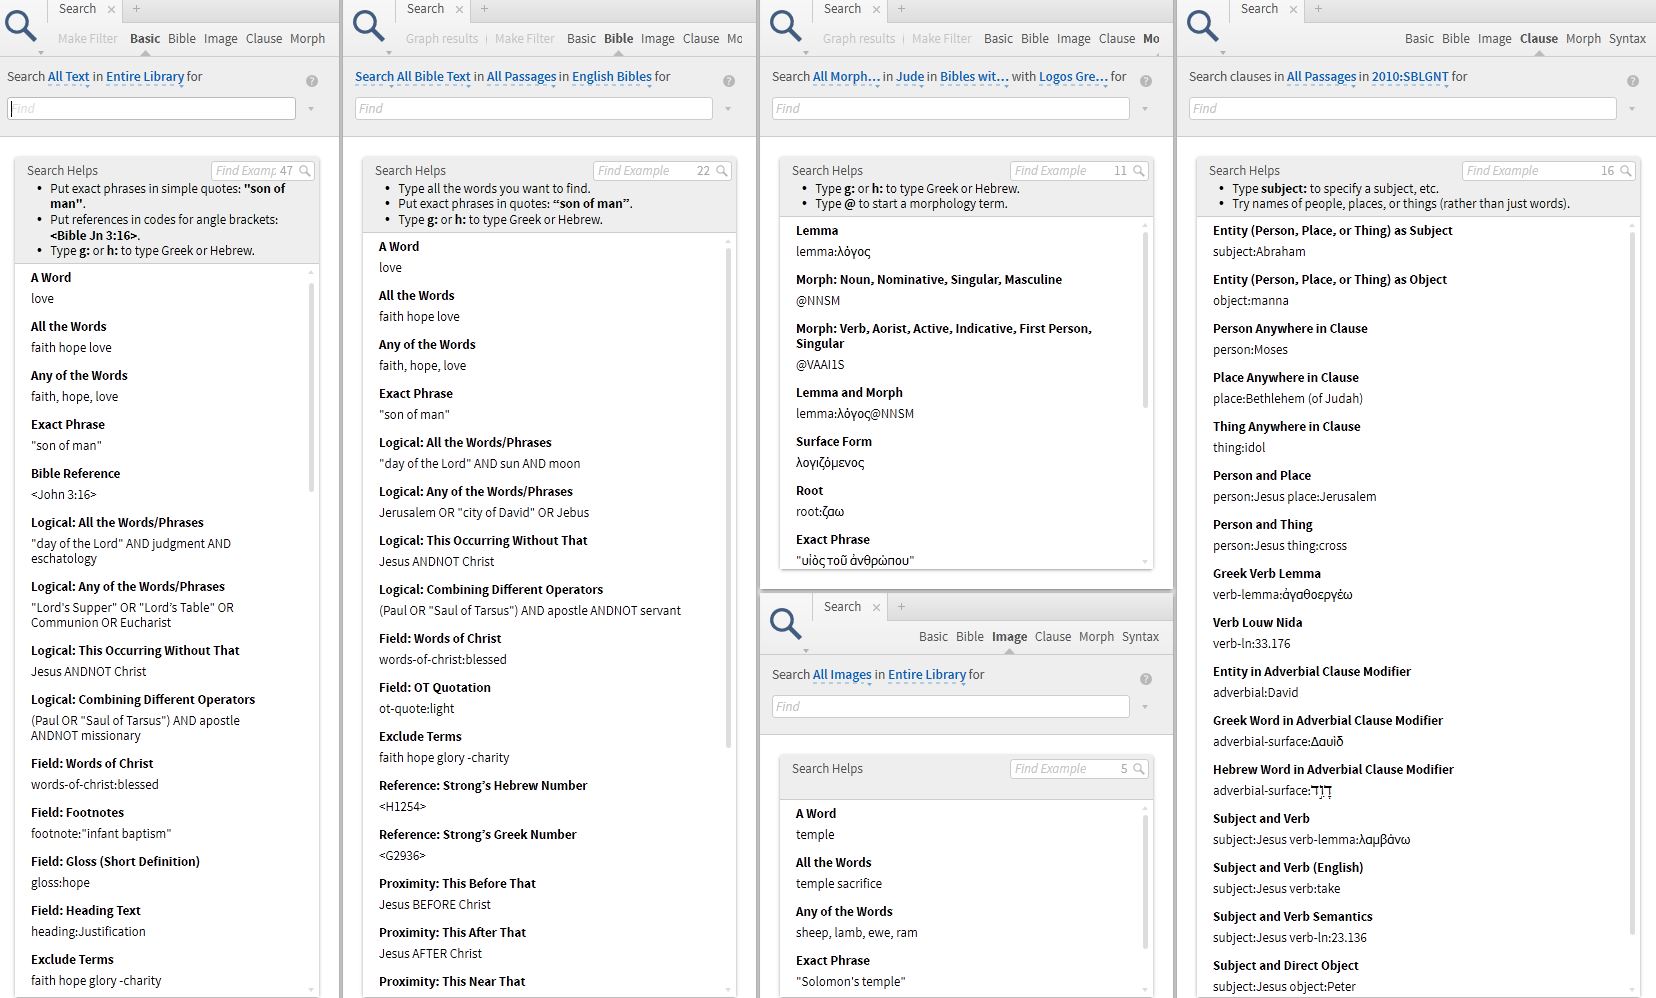Open help icon in All Images search panel

coord(1146,679)
